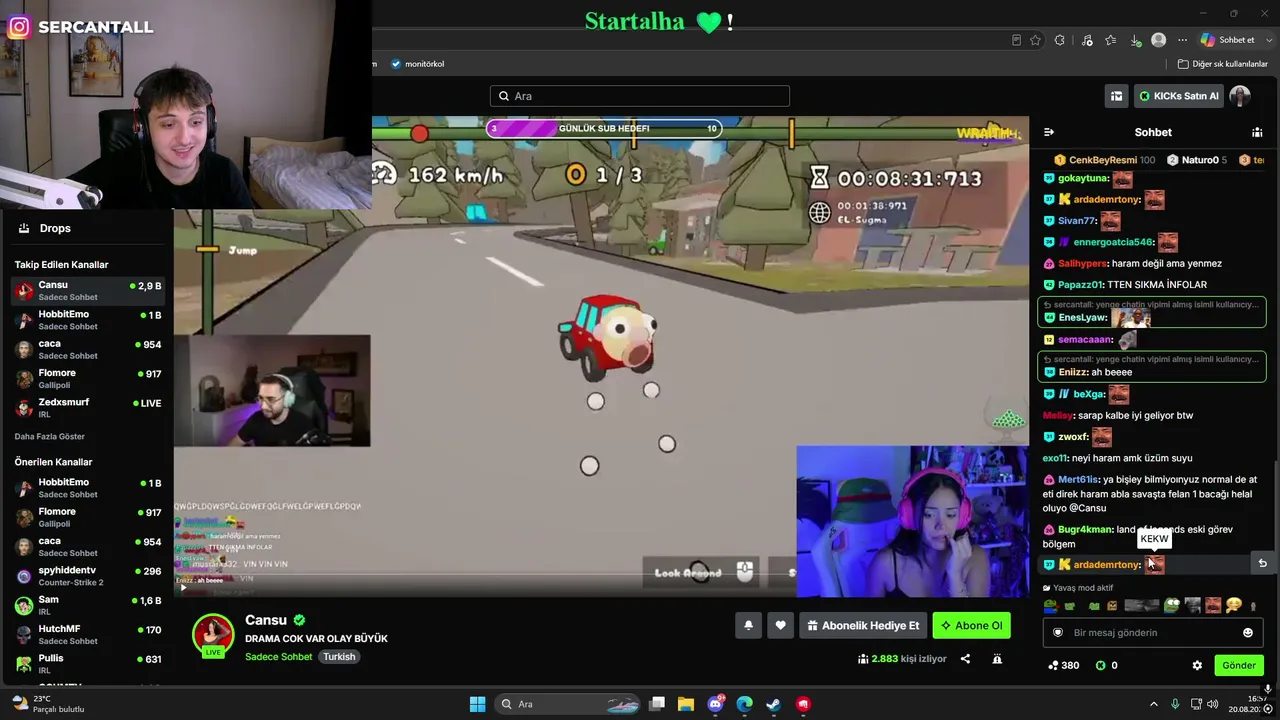Open chat settings gear icon
Image resolution: width=1280 pixels, height=720 pixels.
[1197, 665]
